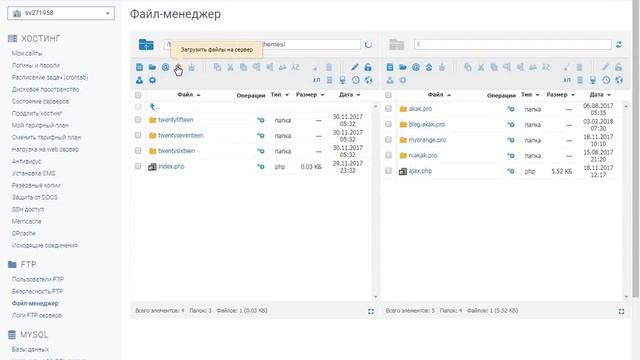The height and width of the screenshot is (360, 640).
Task: Check the twentyfifteen folder checkbox
Action: 138,120
